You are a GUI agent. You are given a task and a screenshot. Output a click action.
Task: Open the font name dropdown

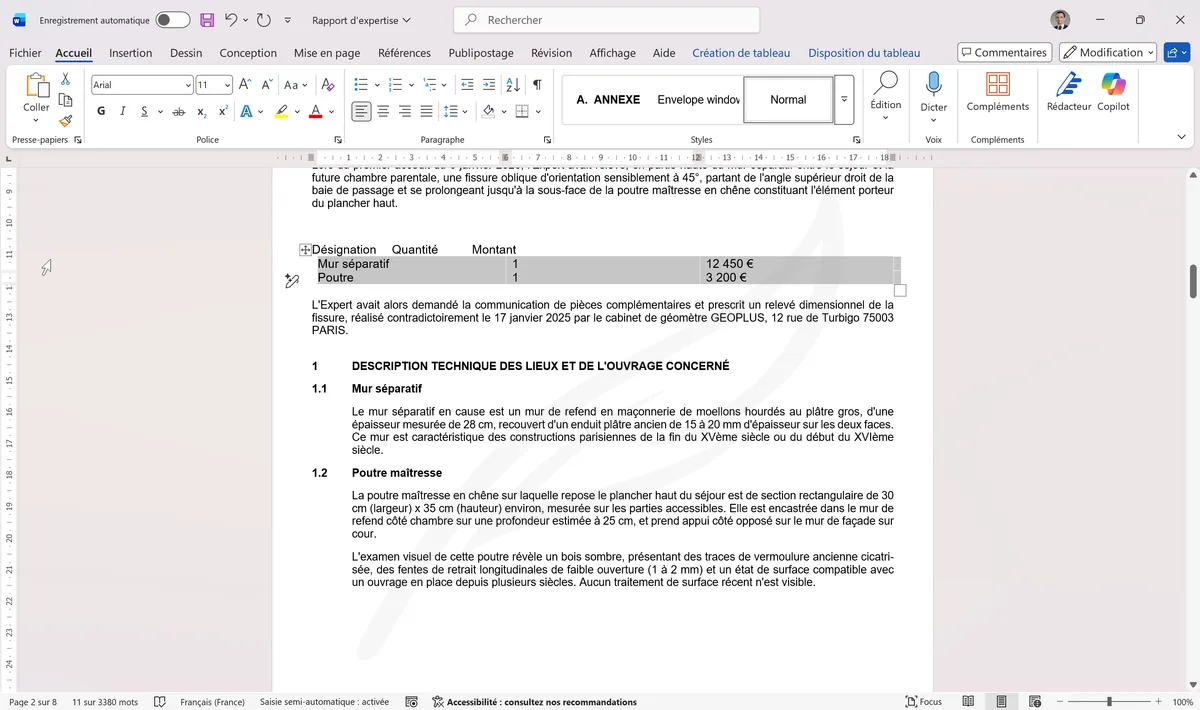(186, 84)
